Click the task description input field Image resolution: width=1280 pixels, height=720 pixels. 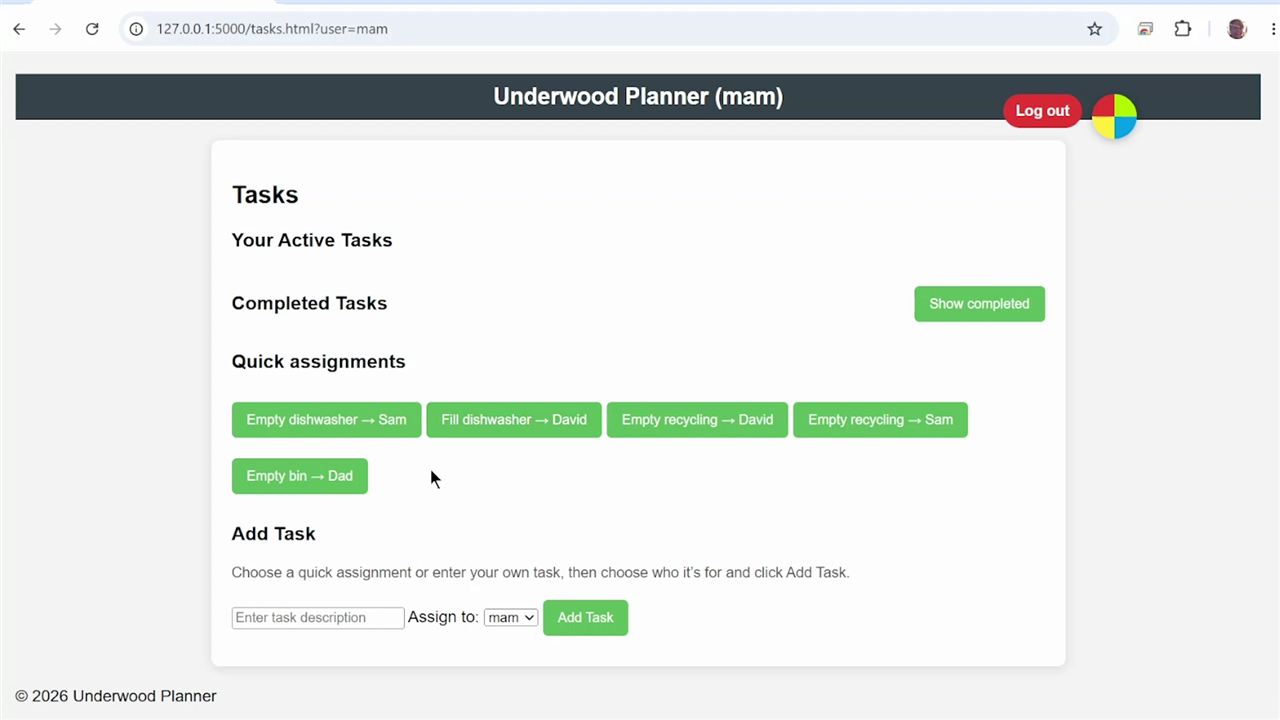pyautogui.click(x=318, y=618)
